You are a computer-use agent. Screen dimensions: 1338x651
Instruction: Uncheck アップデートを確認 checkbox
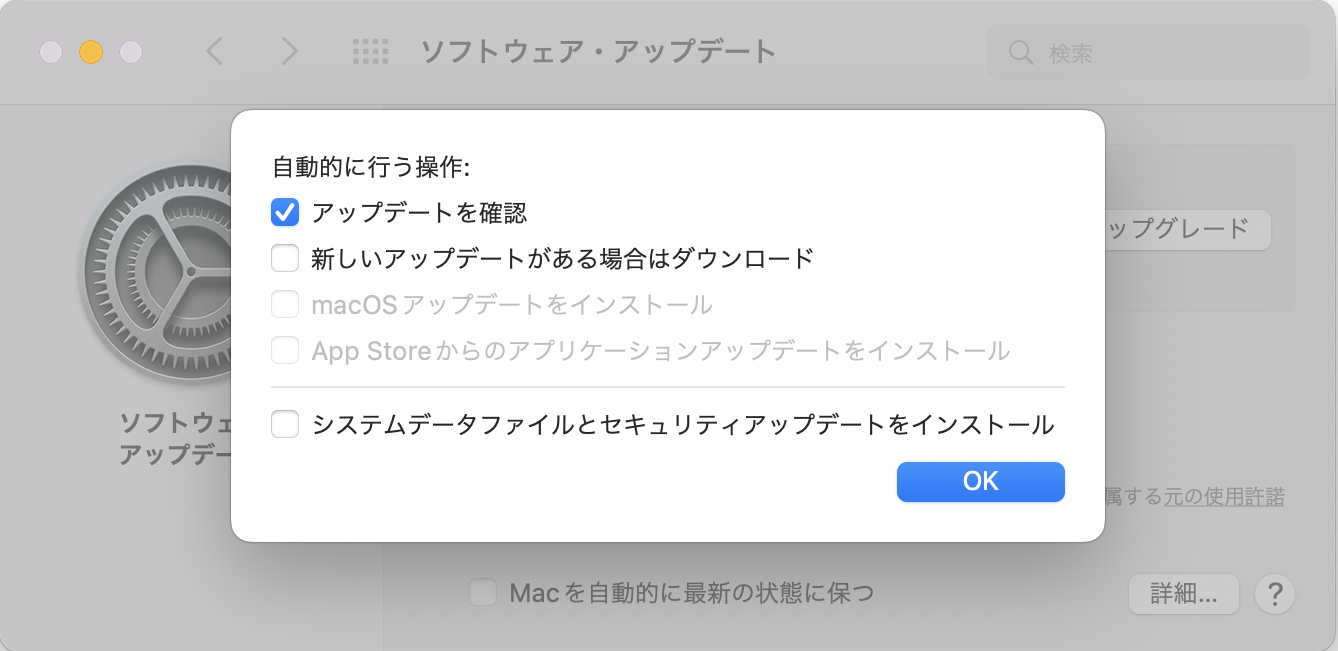(x=285, y=212)
